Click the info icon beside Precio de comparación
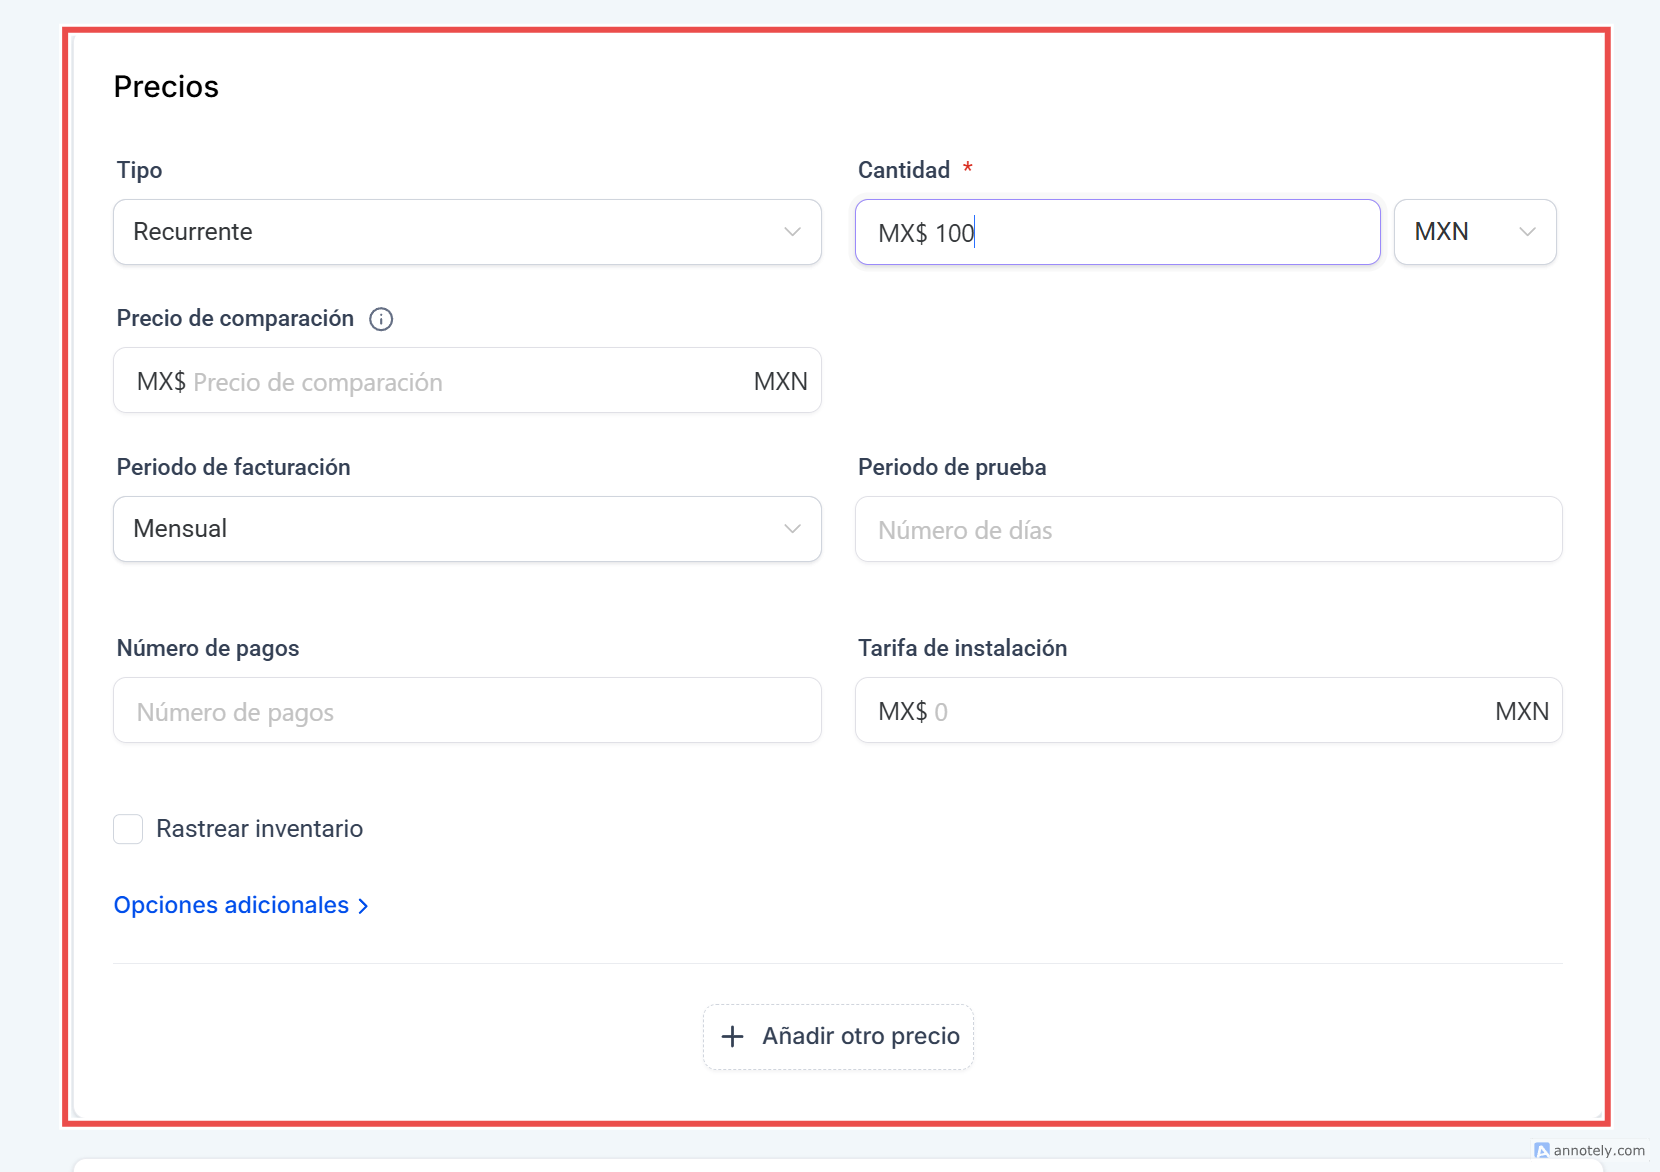The image size is (1660, 1172). 381,319
